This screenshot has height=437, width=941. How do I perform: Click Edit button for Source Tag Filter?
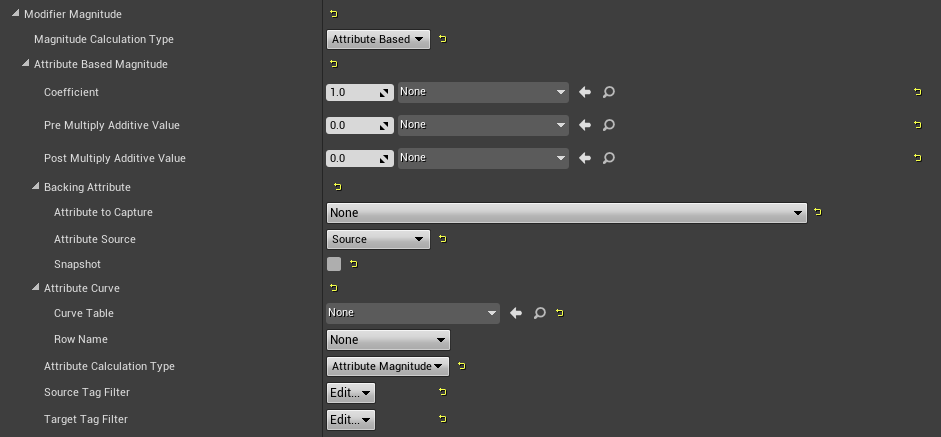click(350, 393)
